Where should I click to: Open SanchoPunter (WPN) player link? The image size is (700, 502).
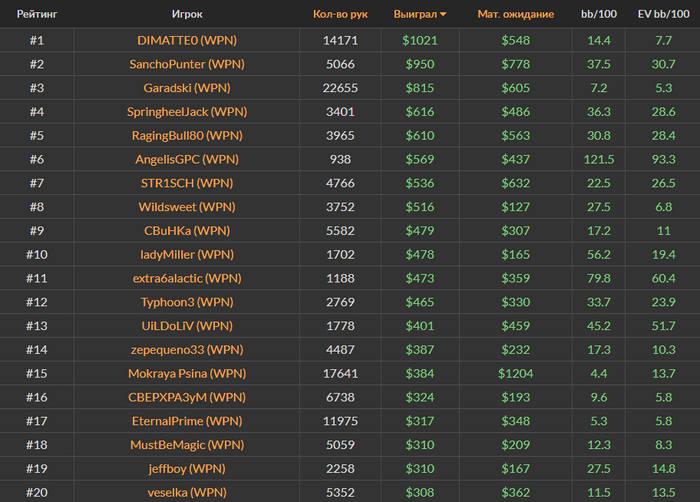tap(186, 64)
